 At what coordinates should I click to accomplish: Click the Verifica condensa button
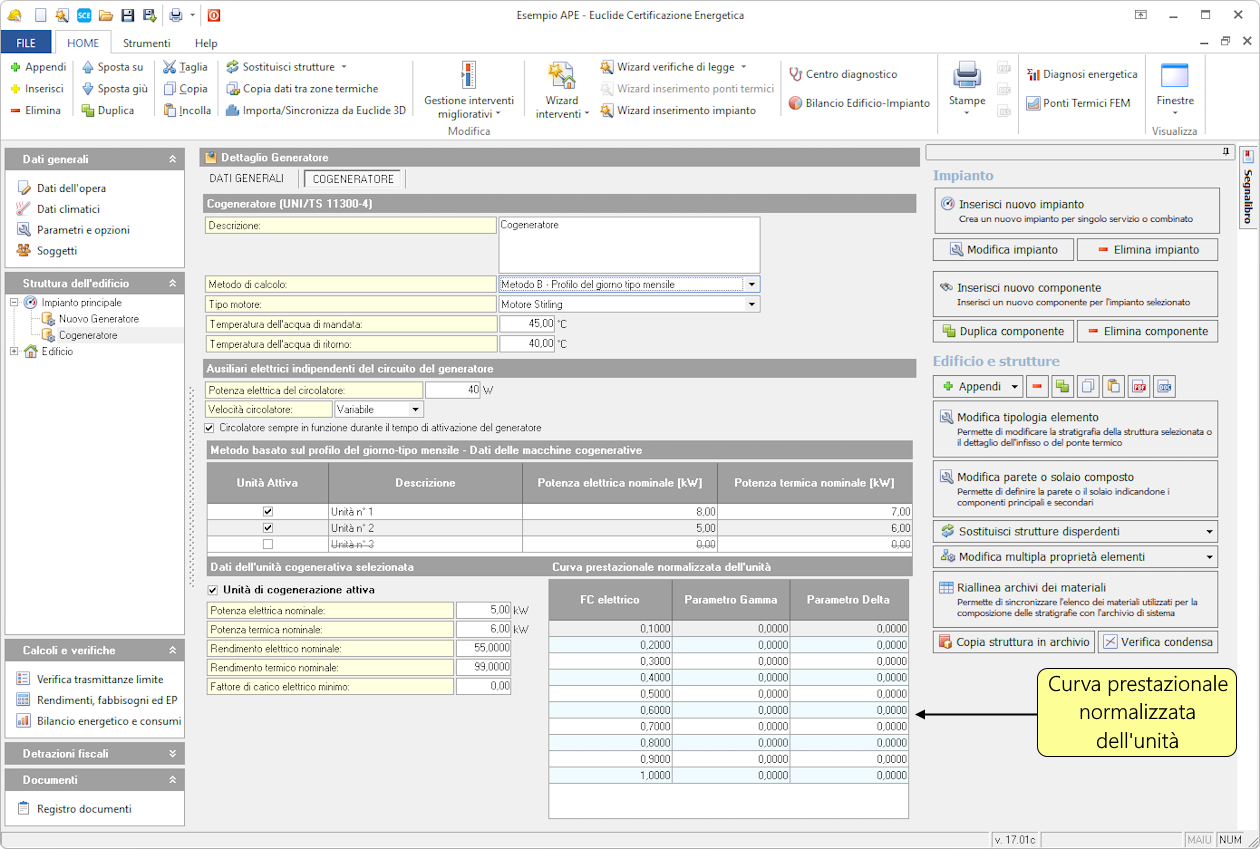(x=1158, y=642)
